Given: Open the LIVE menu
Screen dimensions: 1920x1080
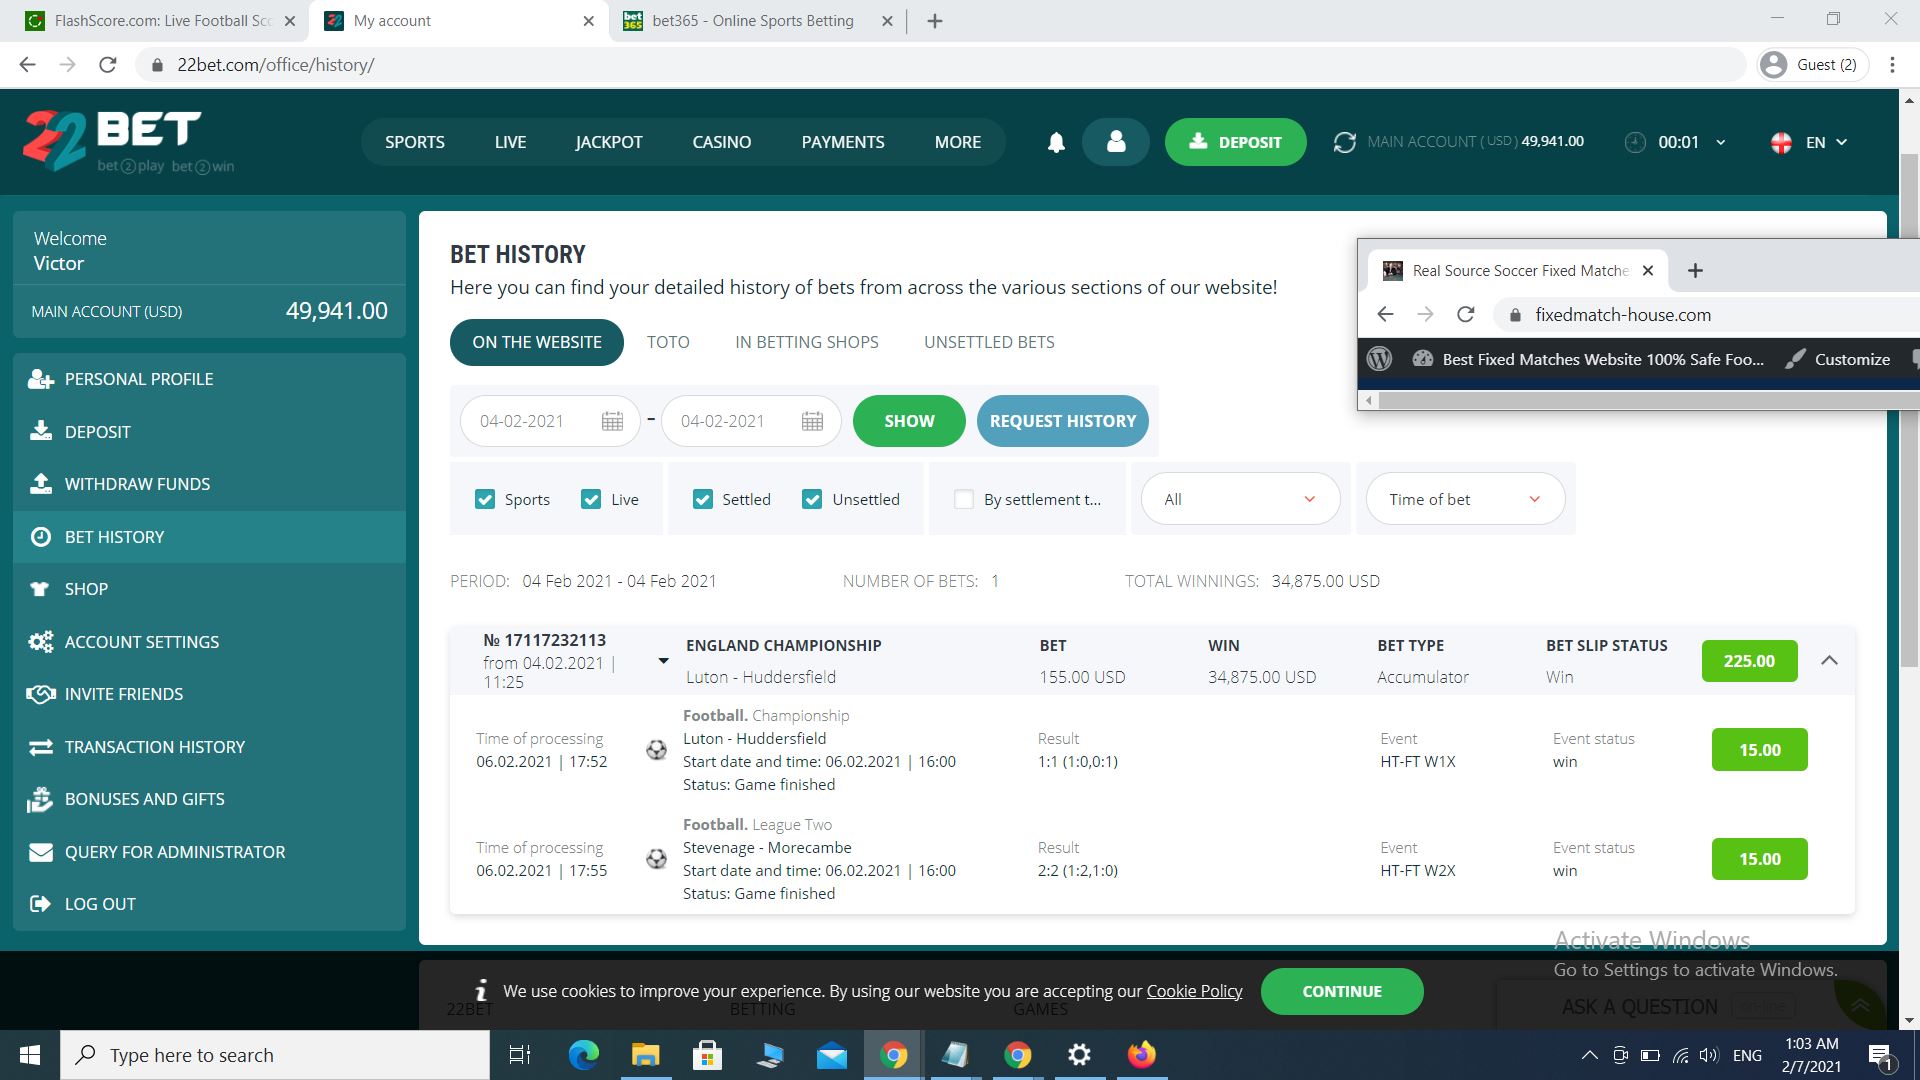Looking at the screenshot, I should (x=510, y=142).
